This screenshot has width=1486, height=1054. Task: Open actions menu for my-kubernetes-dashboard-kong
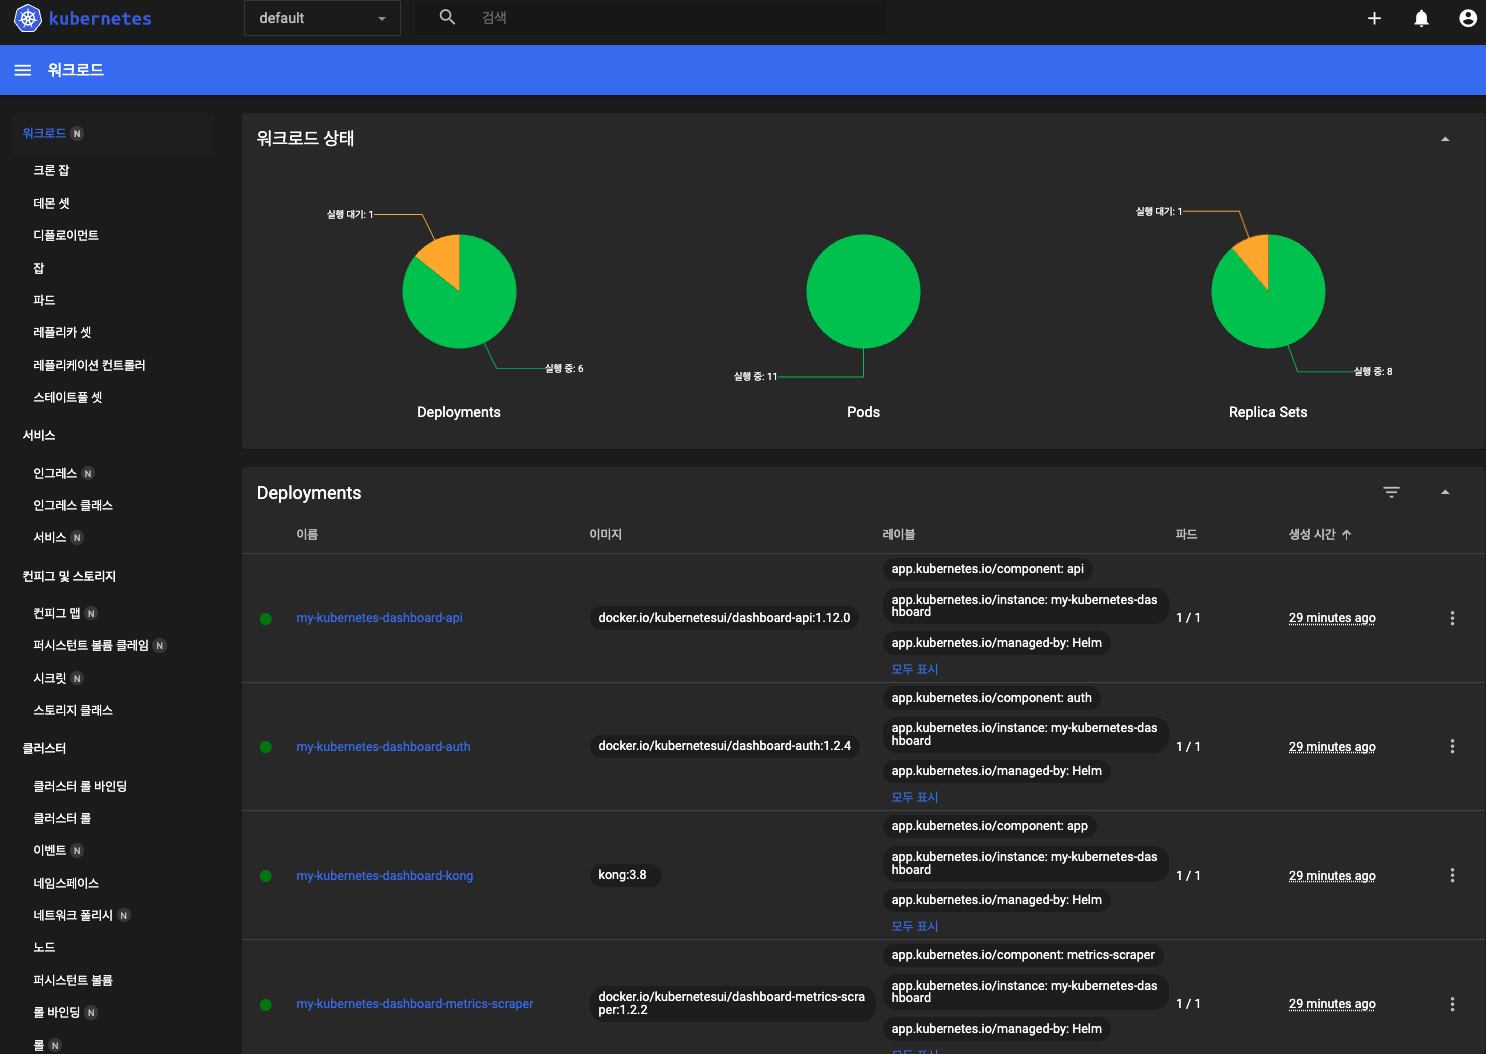[x=1452, y=875]
